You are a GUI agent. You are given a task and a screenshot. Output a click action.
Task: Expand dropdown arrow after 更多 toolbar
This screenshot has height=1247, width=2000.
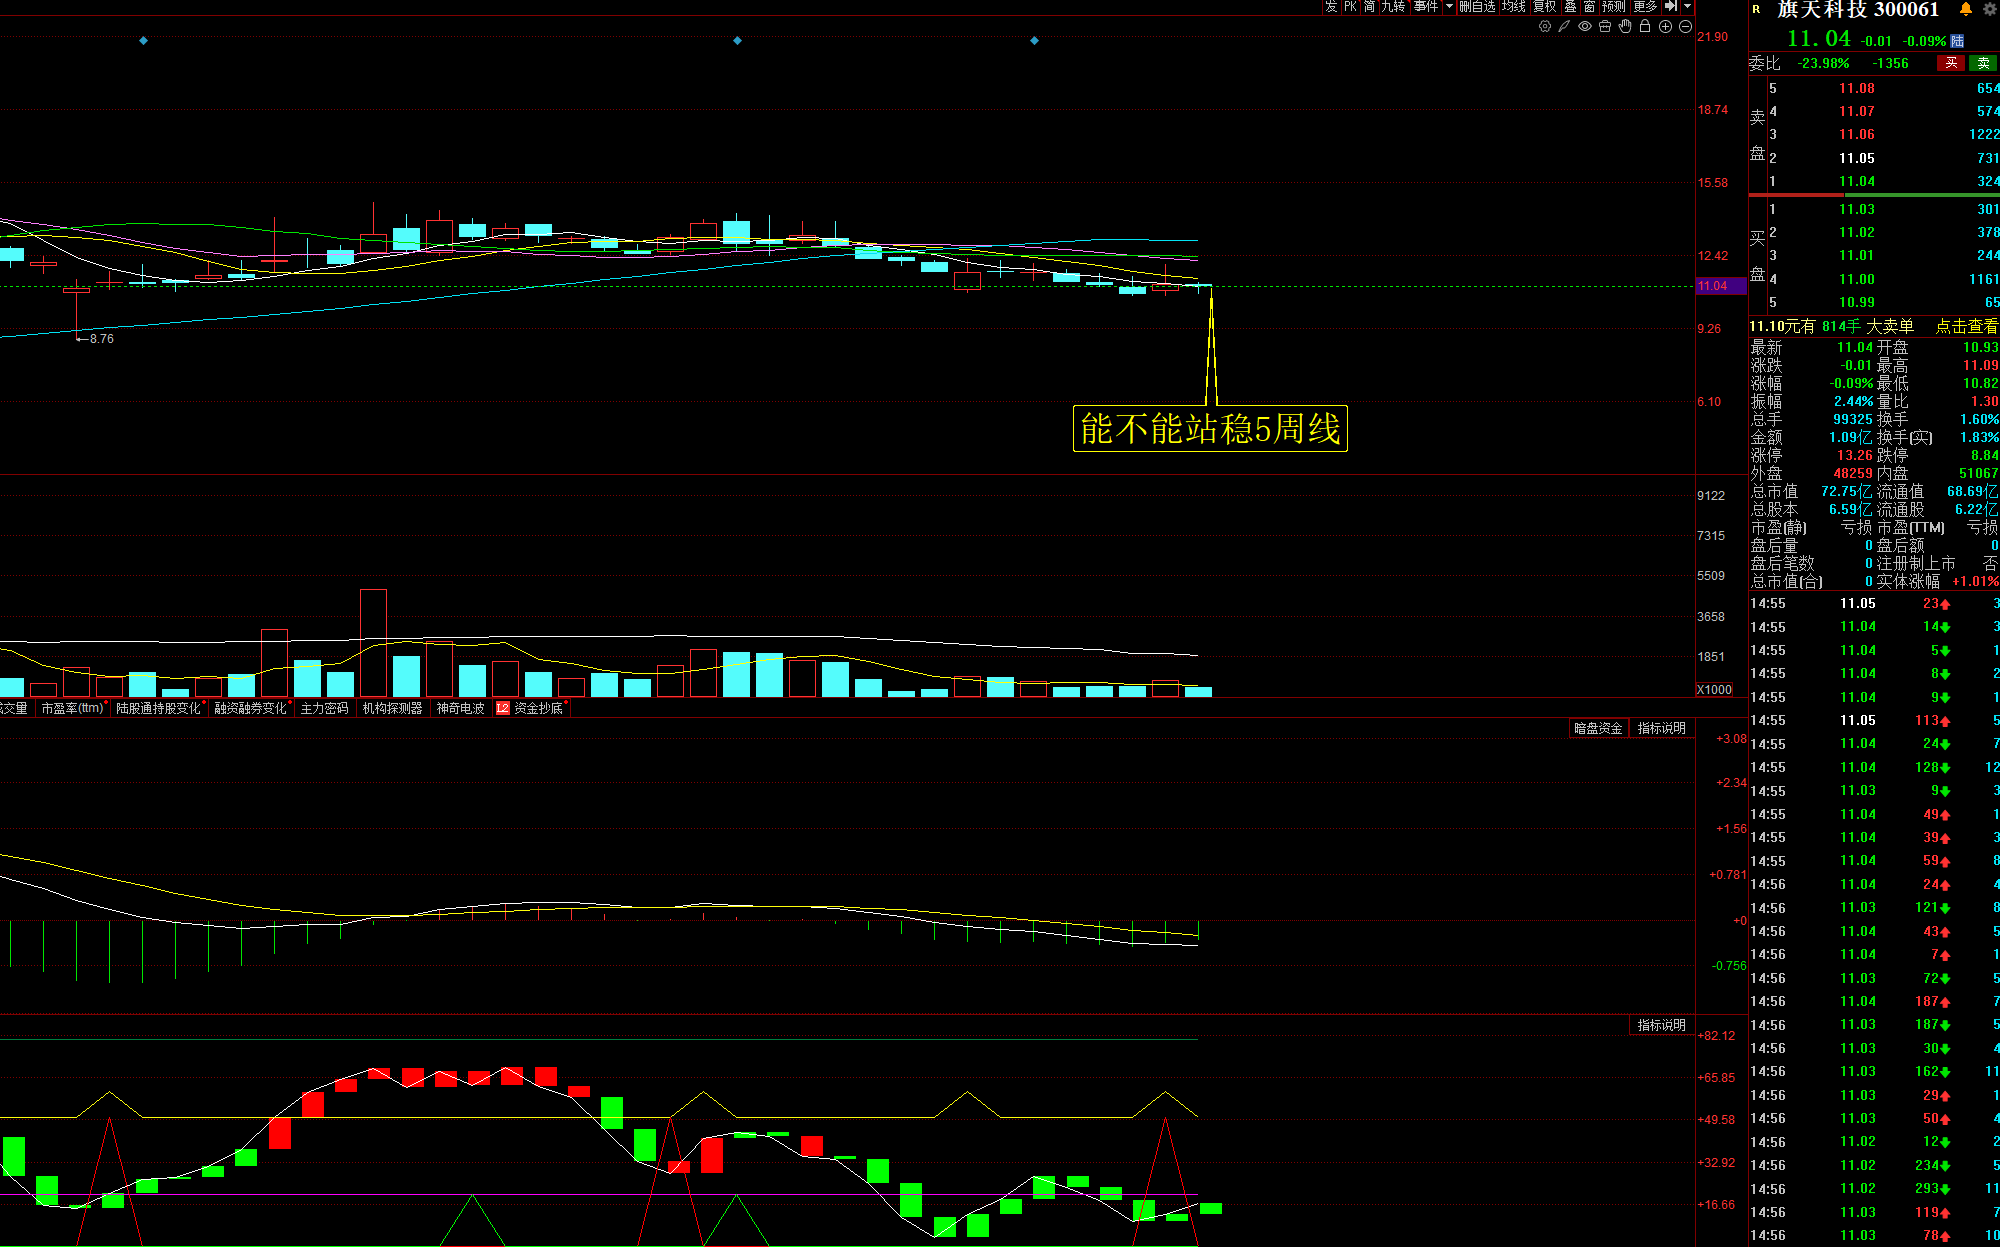[1687, 6]
